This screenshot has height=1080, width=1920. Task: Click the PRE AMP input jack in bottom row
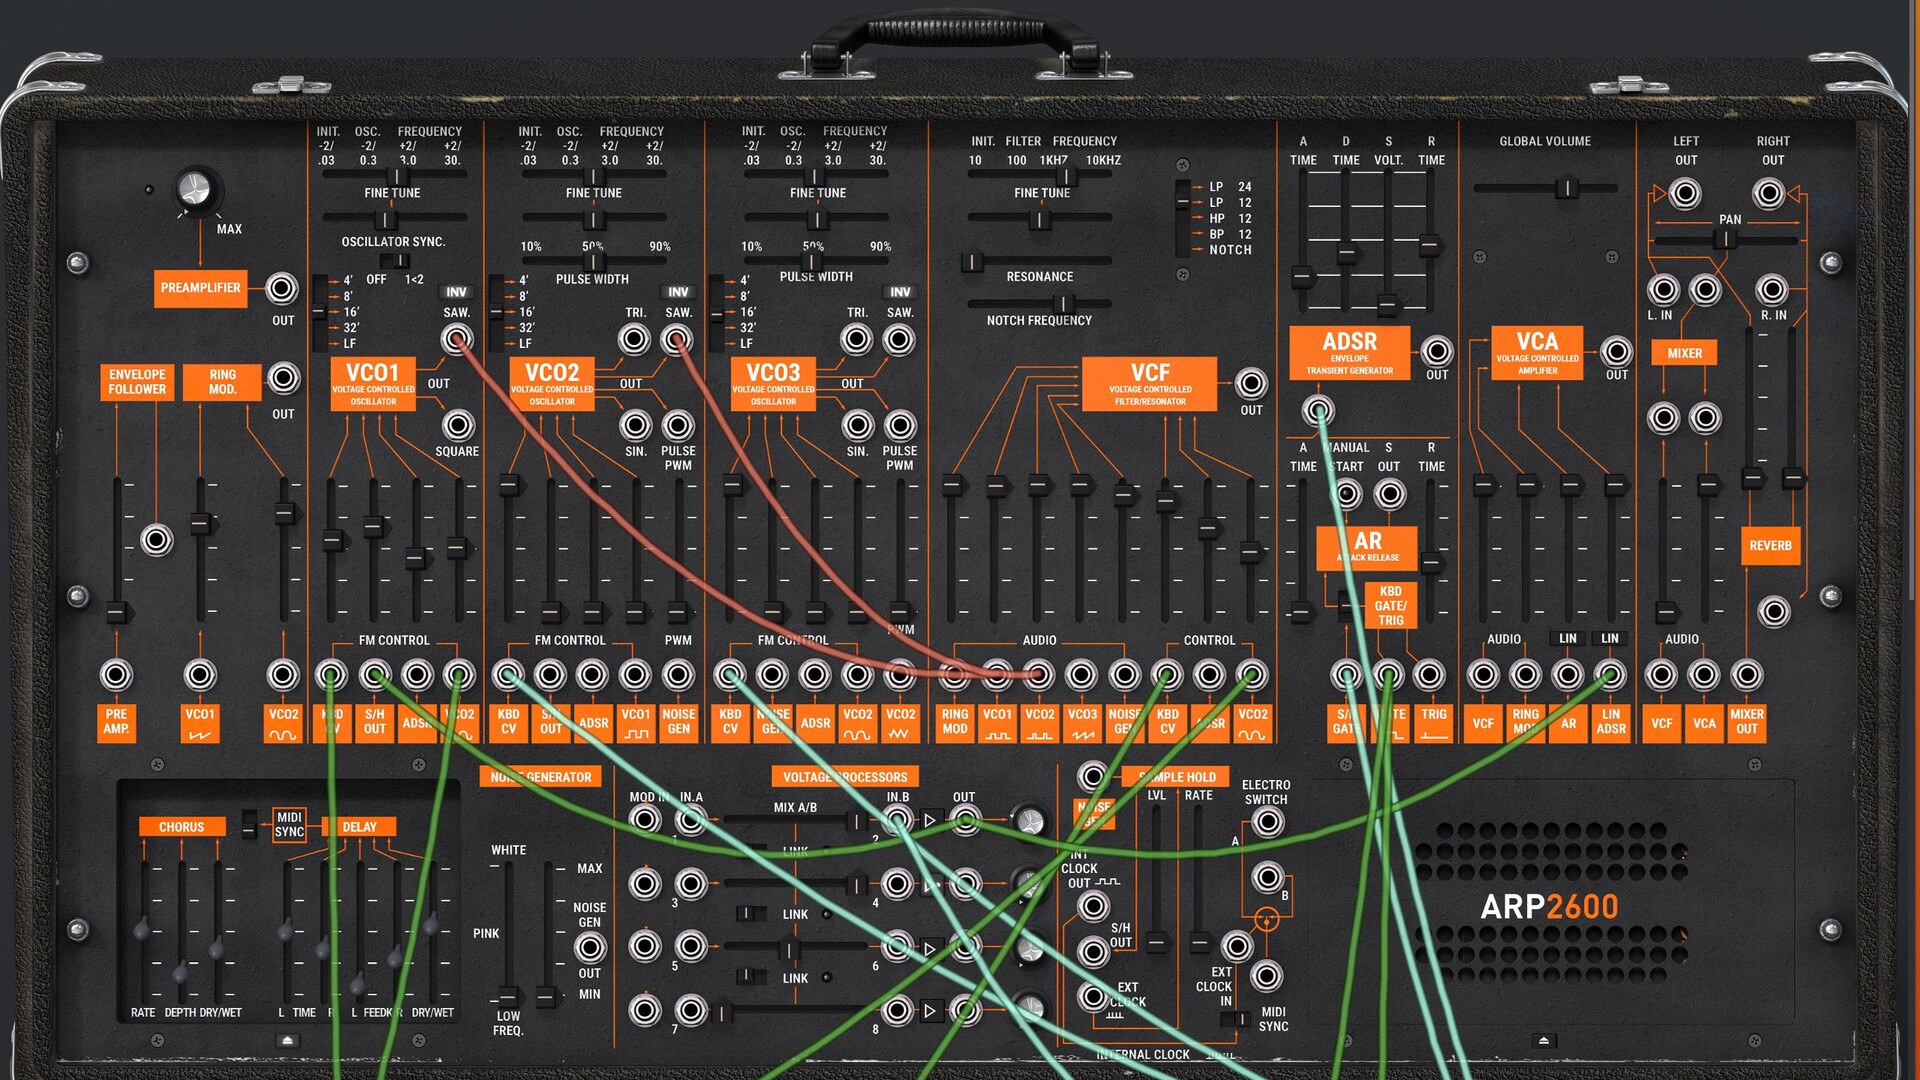116,675
